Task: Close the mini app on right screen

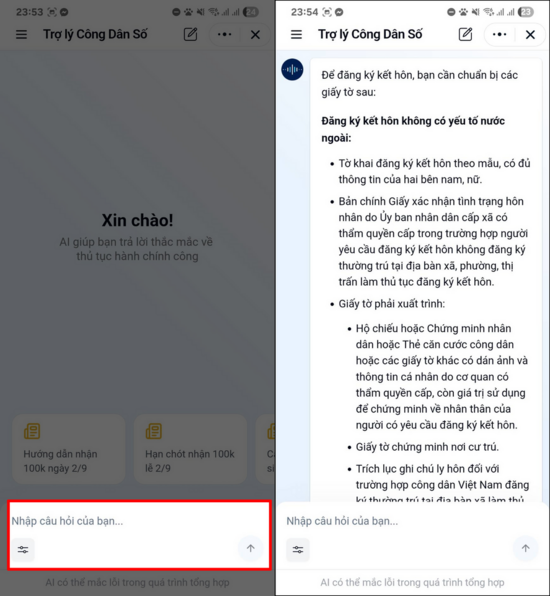Action: 530,35
